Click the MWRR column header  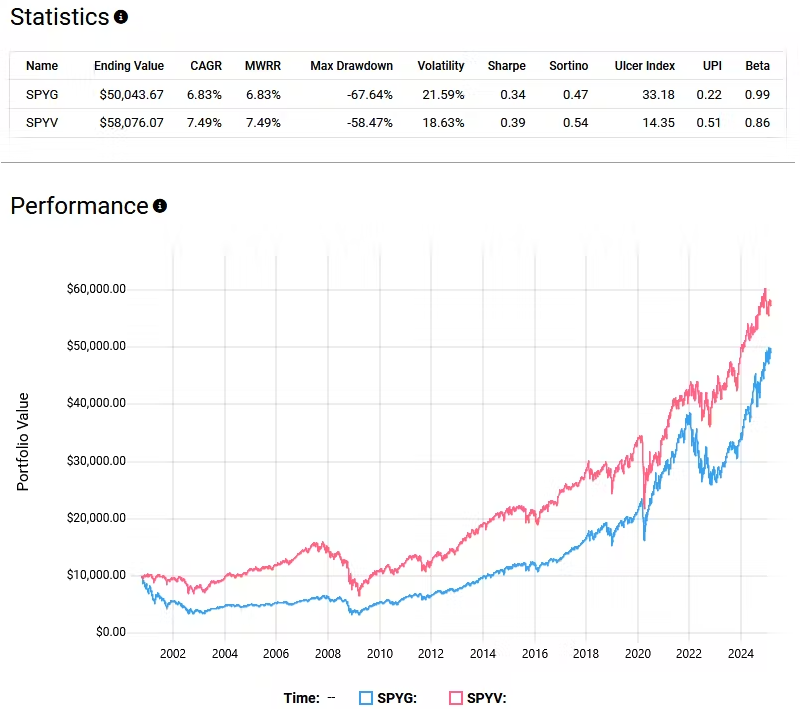coord(263,66)
